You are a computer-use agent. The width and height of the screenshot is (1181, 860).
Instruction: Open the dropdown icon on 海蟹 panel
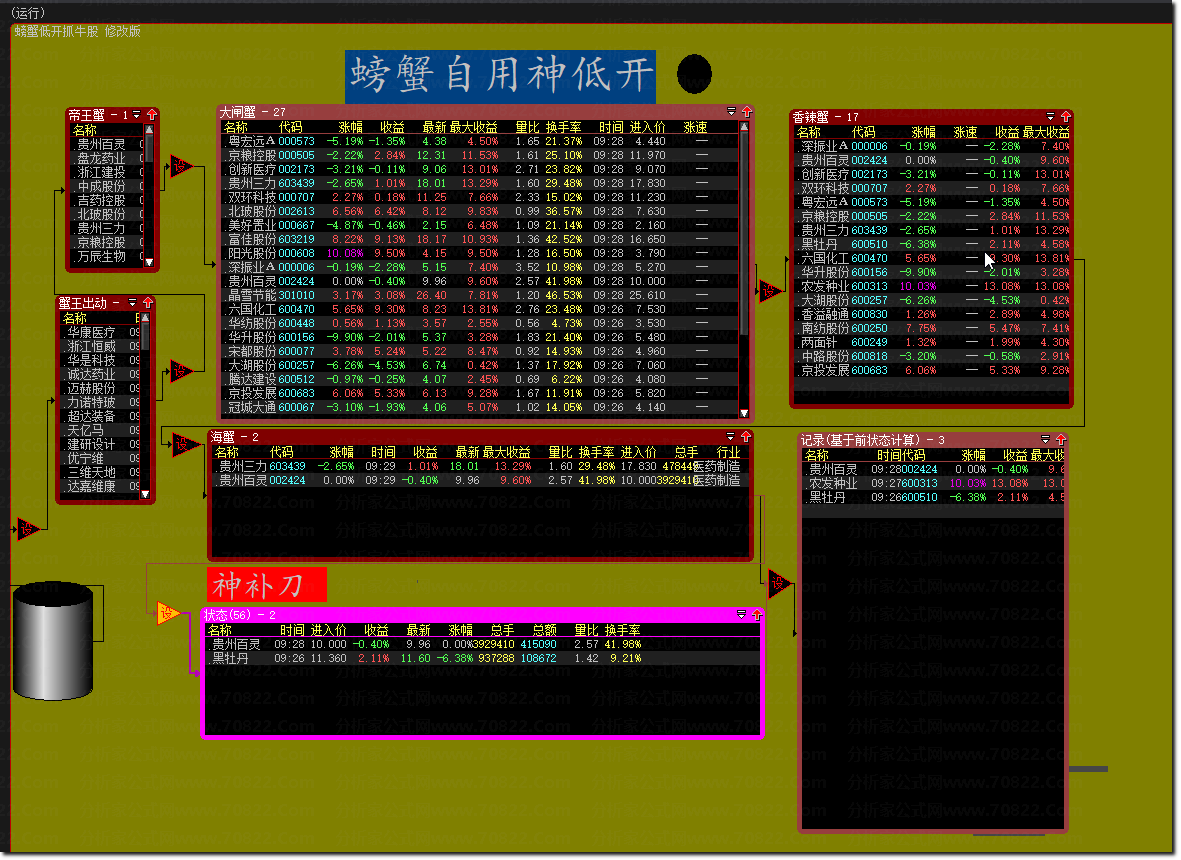pos(731,437)
